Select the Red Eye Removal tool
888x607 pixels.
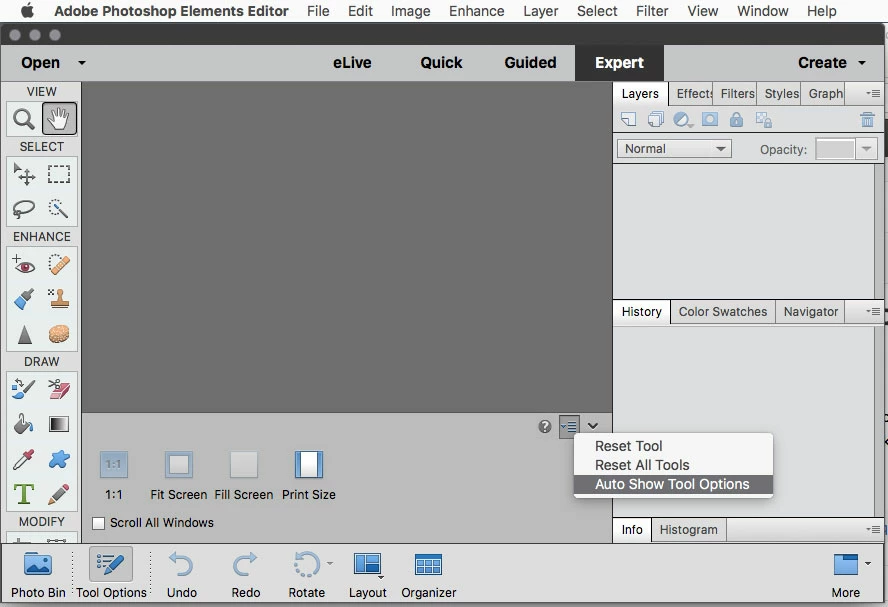(24, 264)
